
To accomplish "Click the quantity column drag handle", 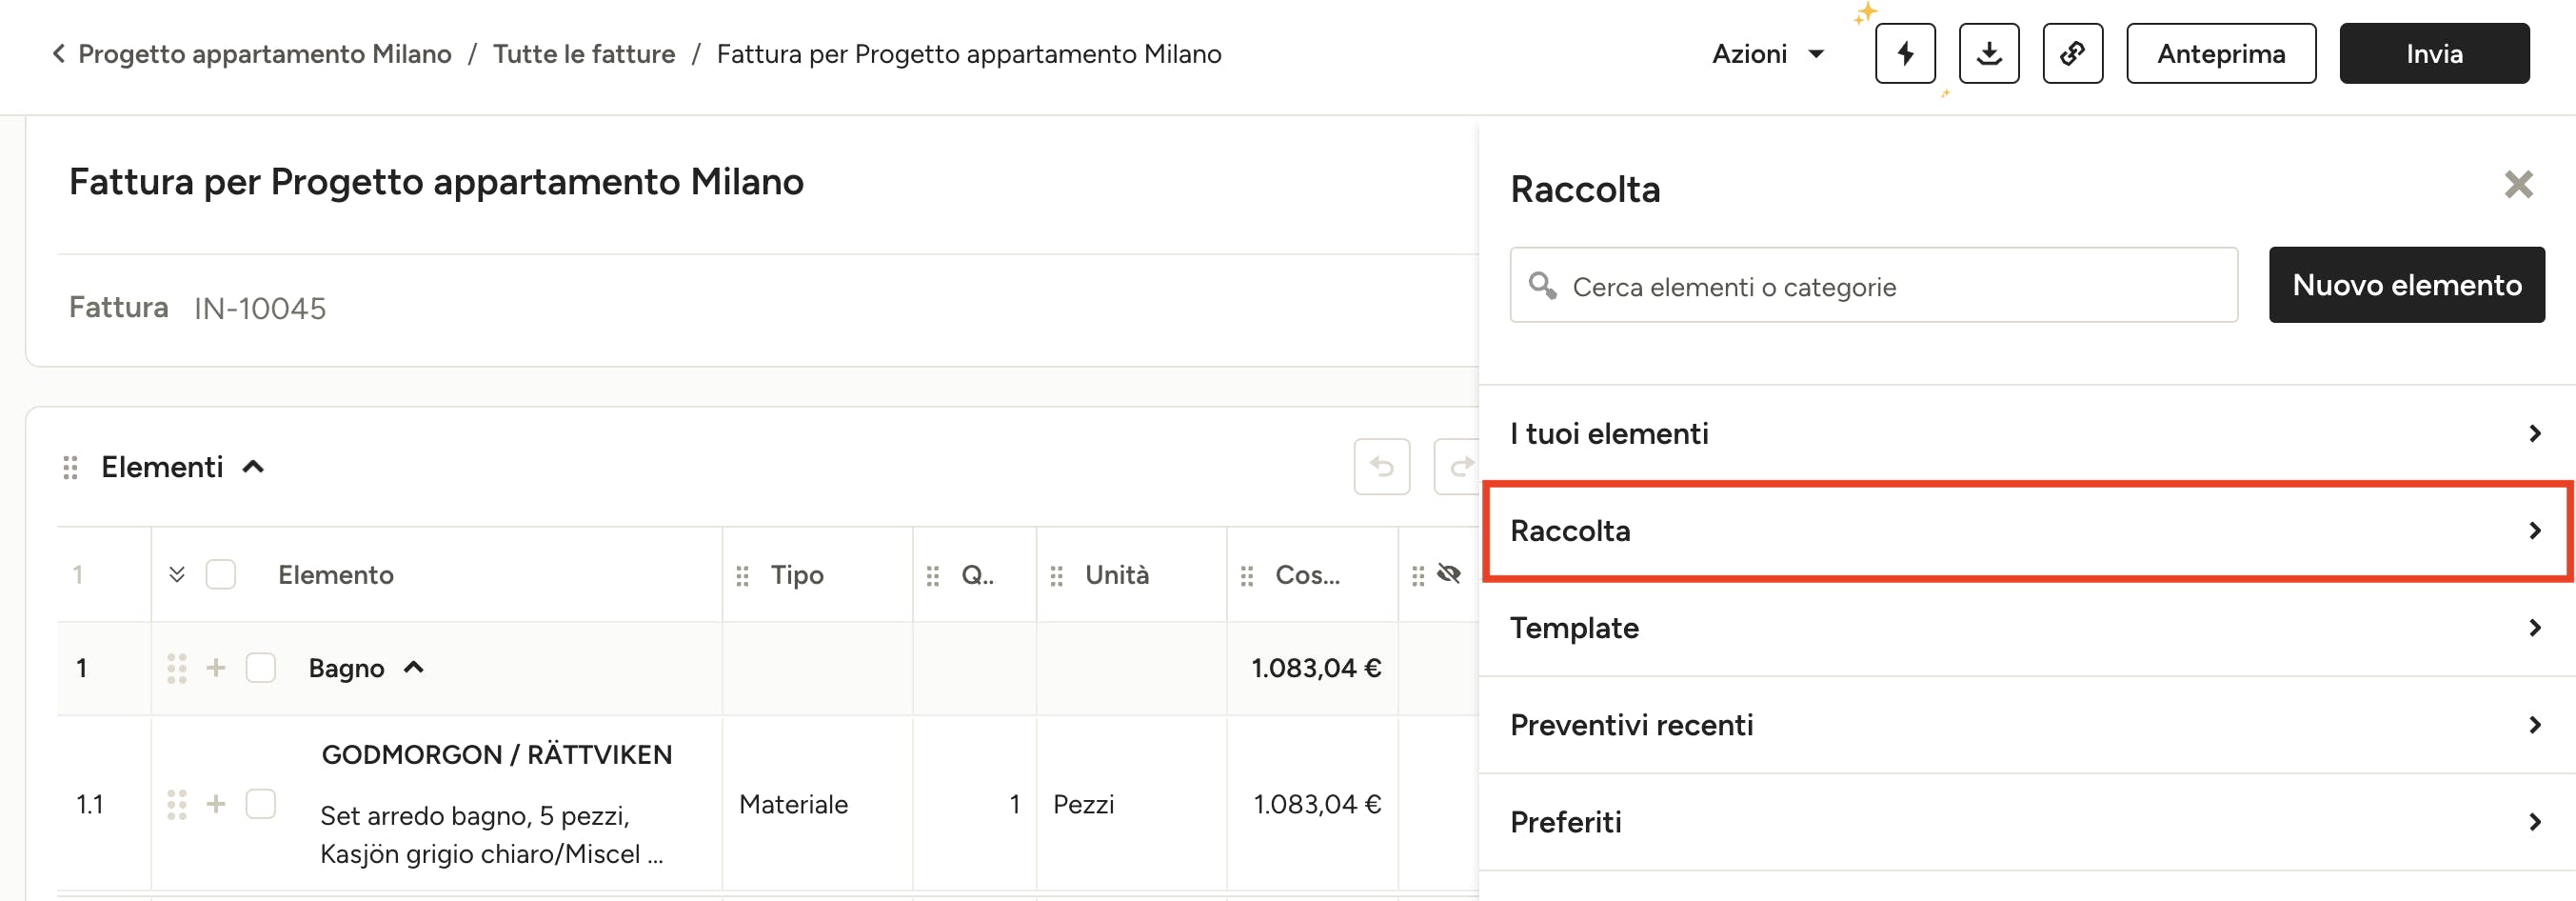I will pos(933,576).
